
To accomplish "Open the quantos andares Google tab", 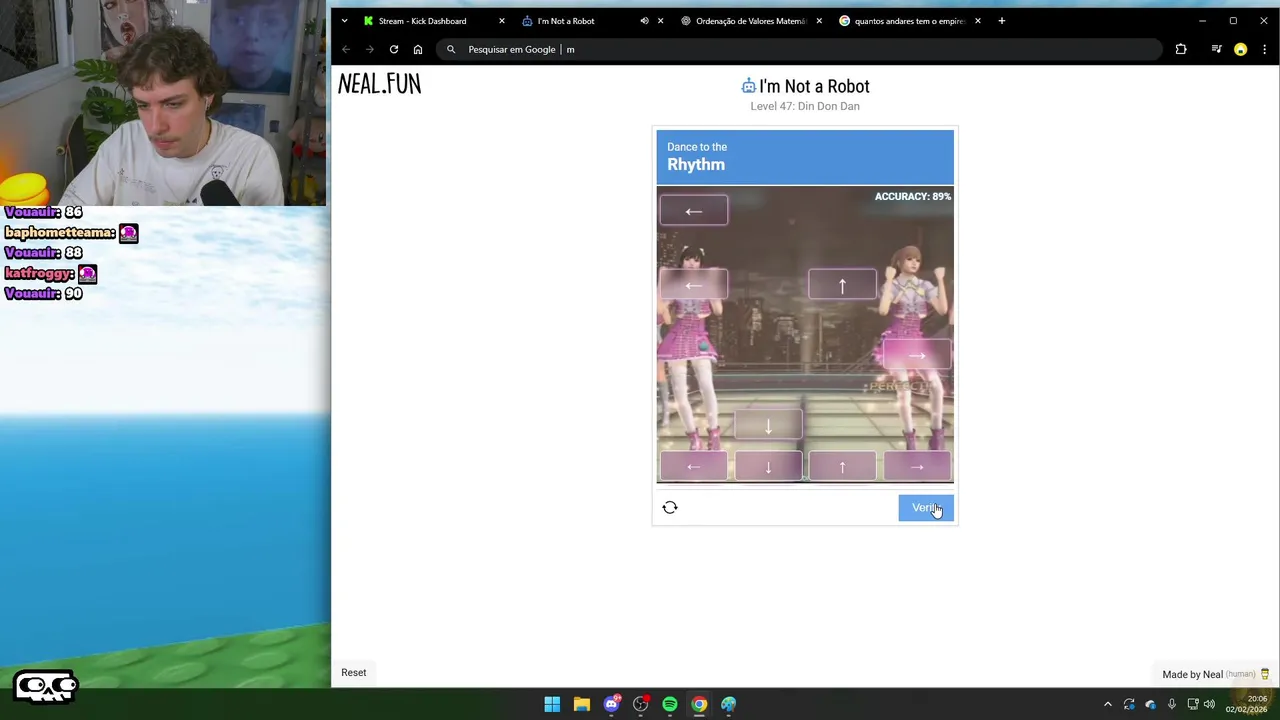I will pos(905,21).
